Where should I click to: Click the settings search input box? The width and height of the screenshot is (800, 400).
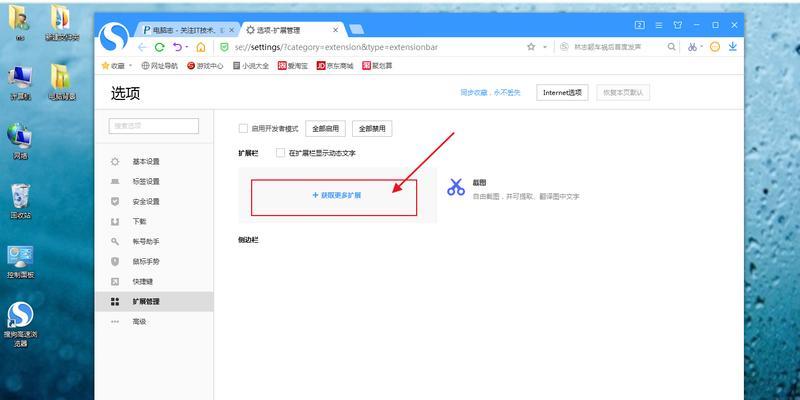[x=154, y=126]
